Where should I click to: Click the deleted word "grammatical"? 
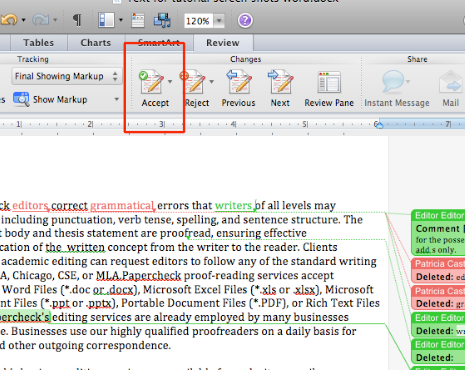point(122,205)
